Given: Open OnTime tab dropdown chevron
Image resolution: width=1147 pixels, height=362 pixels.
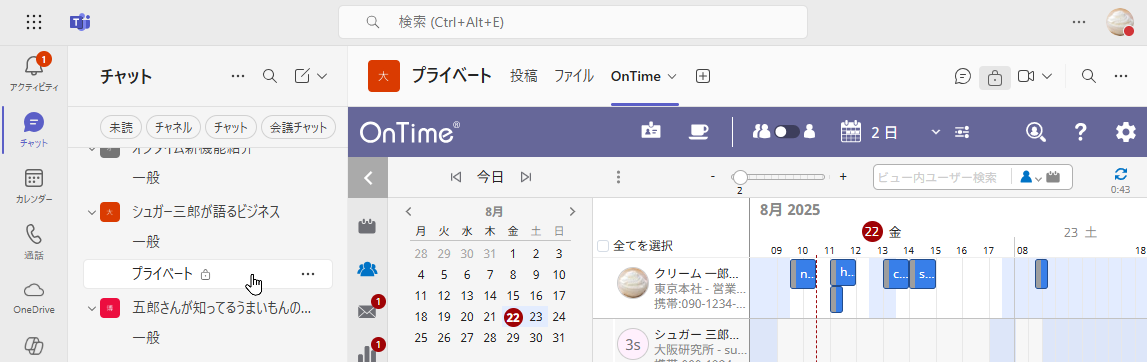Looking at the screenshot, I should 672,76.
